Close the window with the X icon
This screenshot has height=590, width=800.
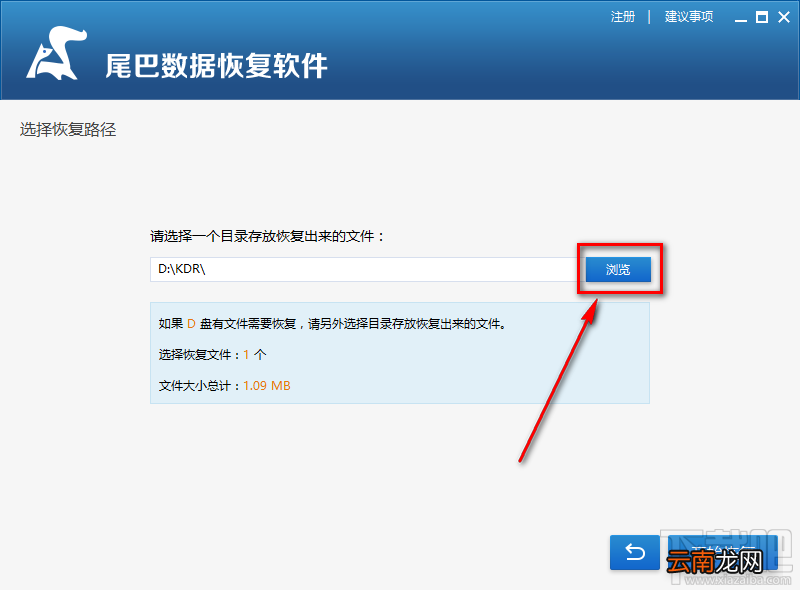point(784,17)
